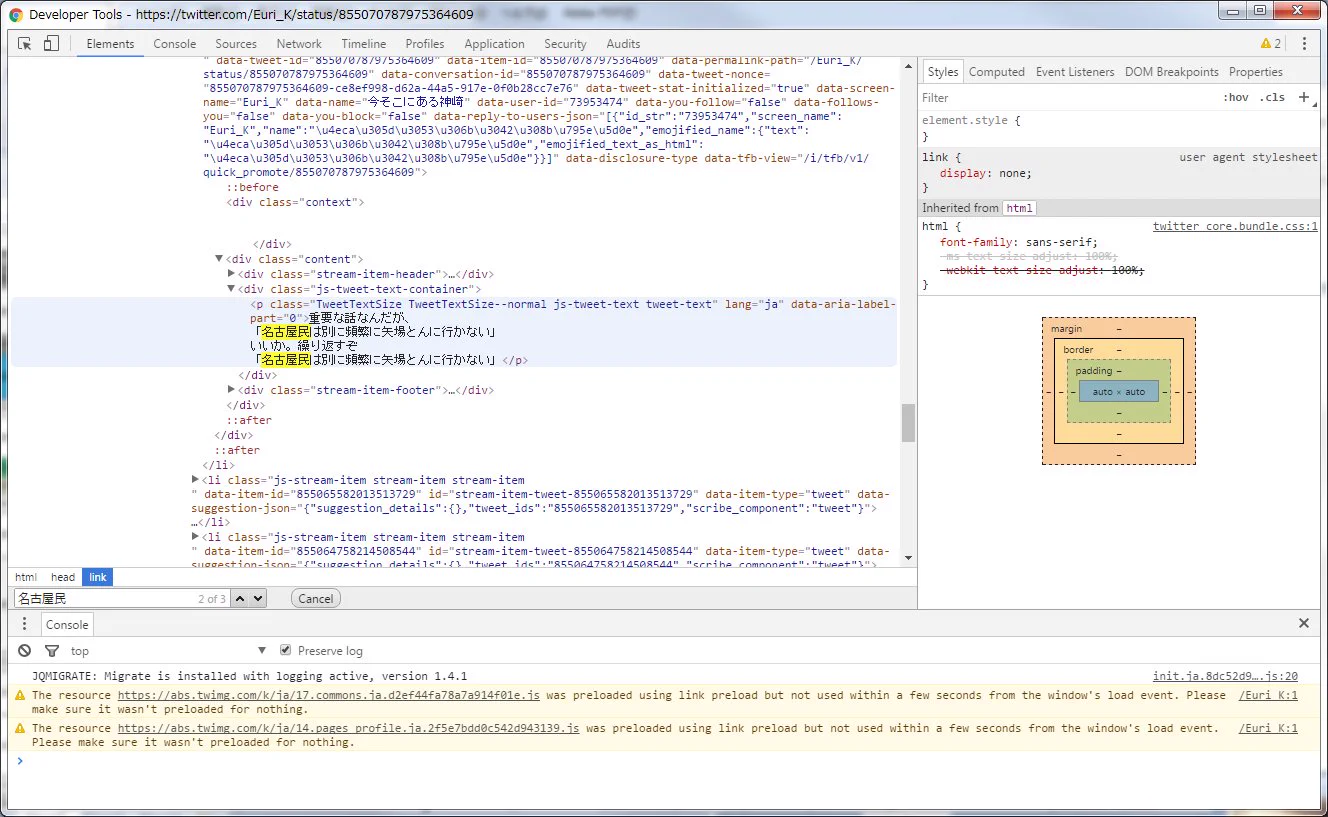Open the console drawer three-dot menu
This screenshot has height=817, width=1328.
(x=25, y=624)
